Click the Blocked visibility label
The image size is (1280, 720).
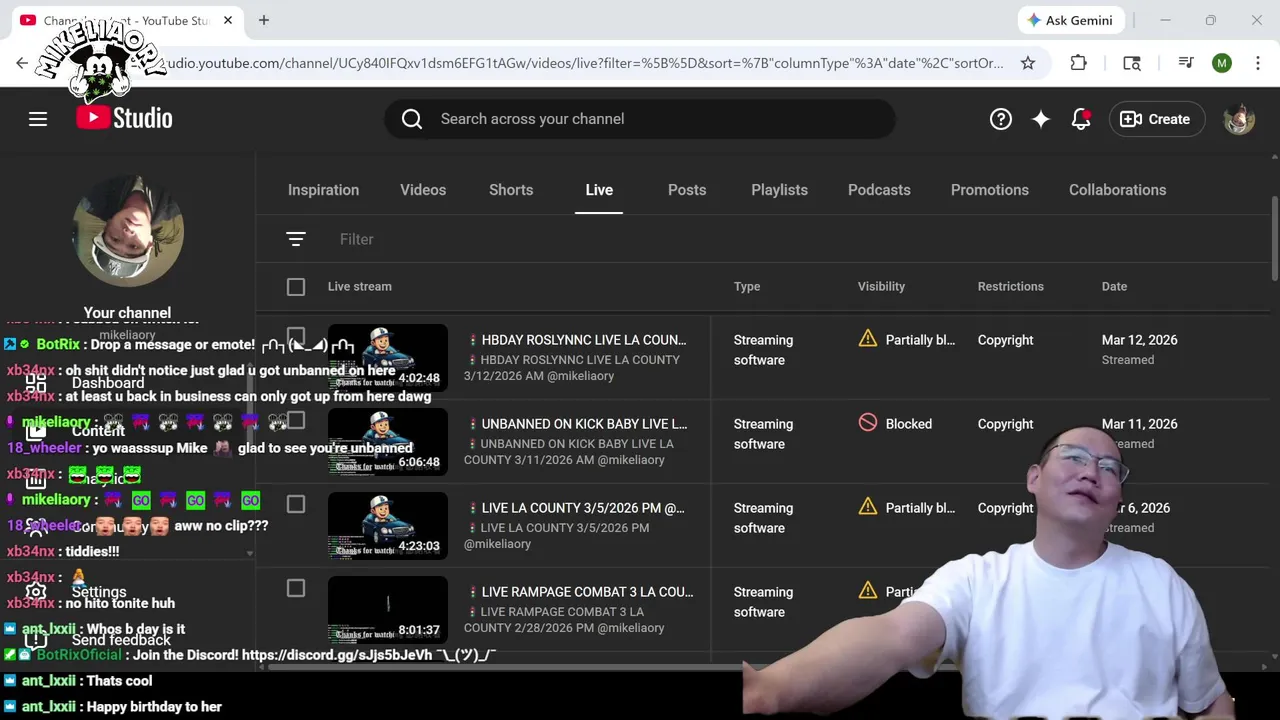(908, 424)
